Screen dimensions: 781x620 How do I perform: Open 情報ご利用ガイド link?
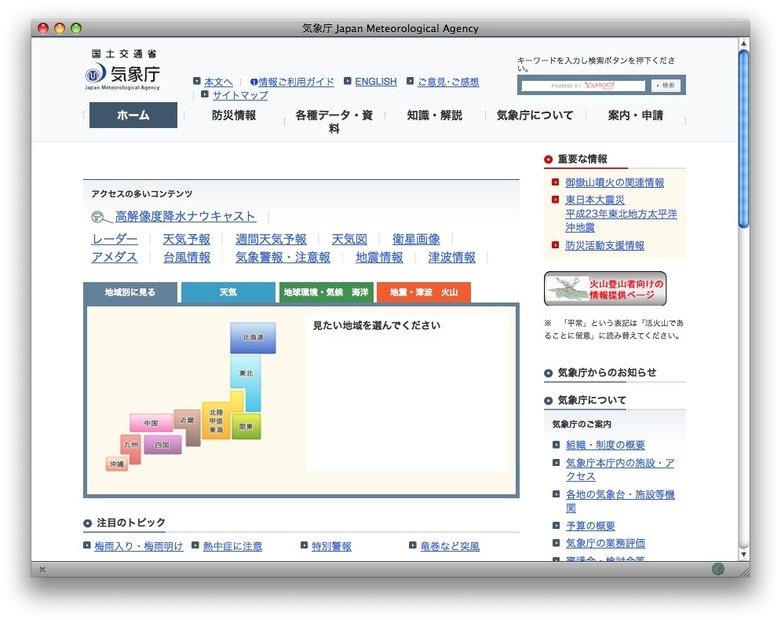(x=296, y=82)
